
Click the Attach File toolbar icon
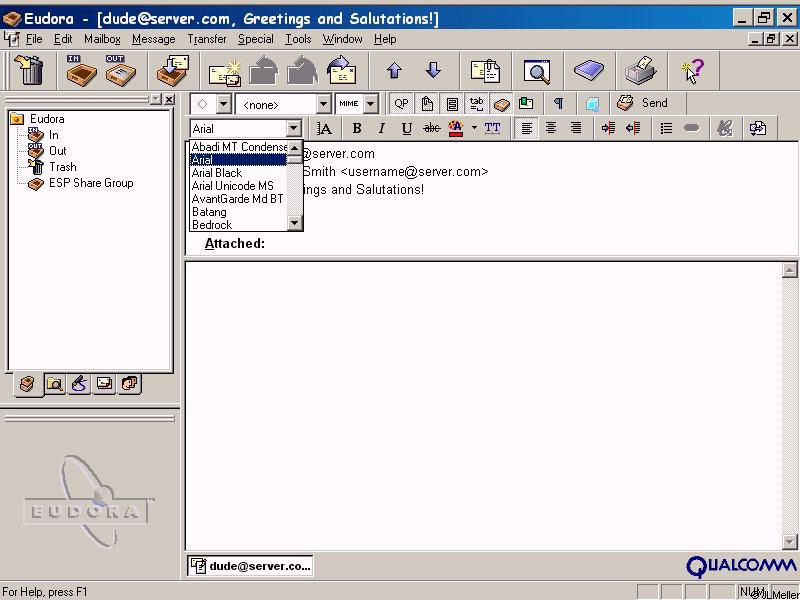pyautogui.click(x=485, y=70)
